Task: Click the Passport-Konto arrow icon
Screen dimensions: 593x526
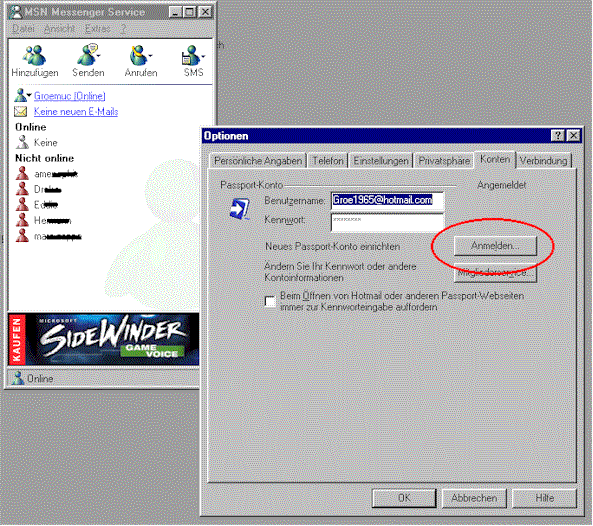Action: point(240,209)
